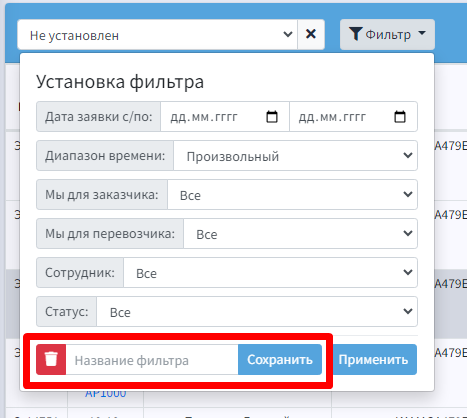The width and height of the screenshot is (467, 418).
Task: Open Диапазон времени dropdown Произвольный
Action: [x=295, y=156]
